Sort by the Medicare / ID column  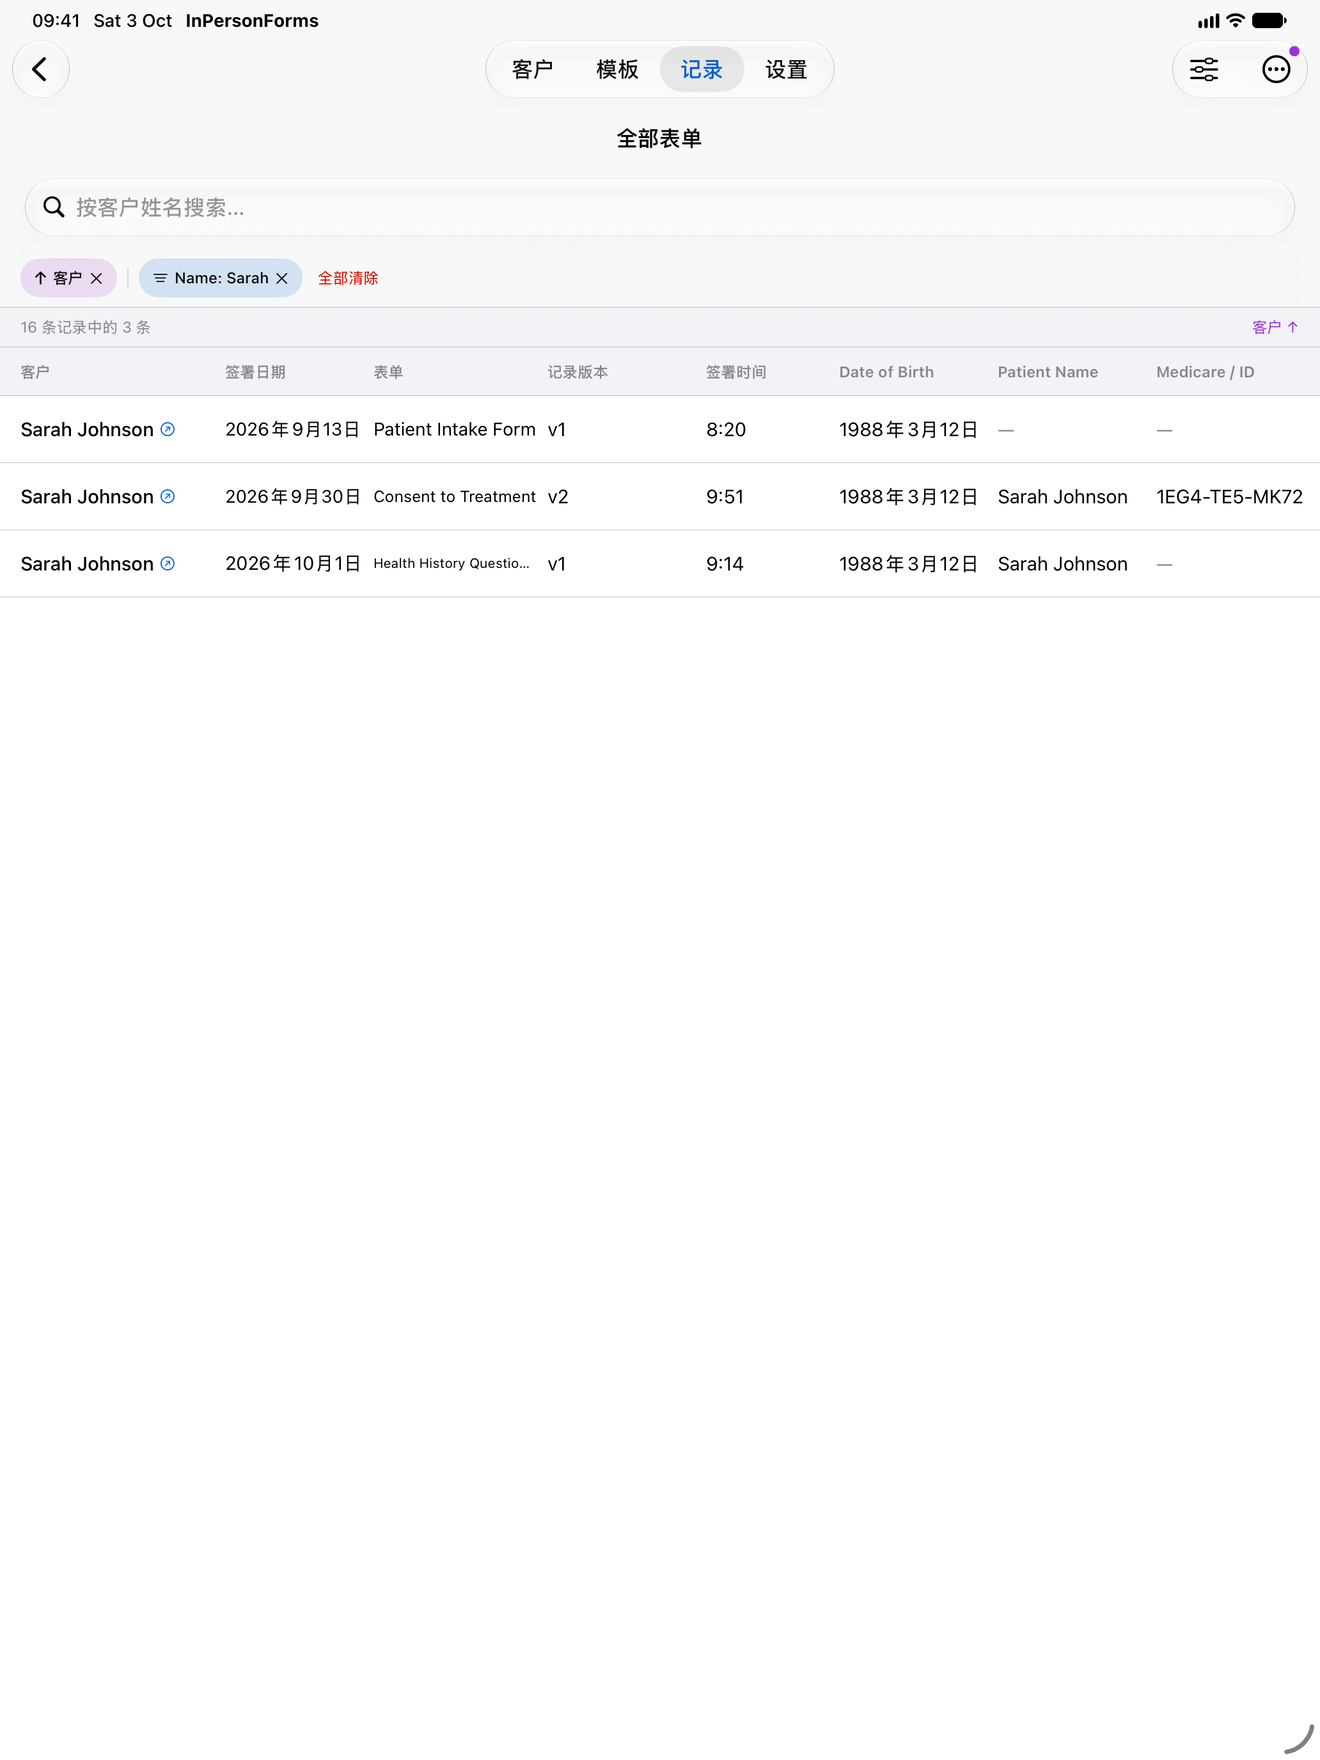pyautogui.click(x=1205, y=372)
